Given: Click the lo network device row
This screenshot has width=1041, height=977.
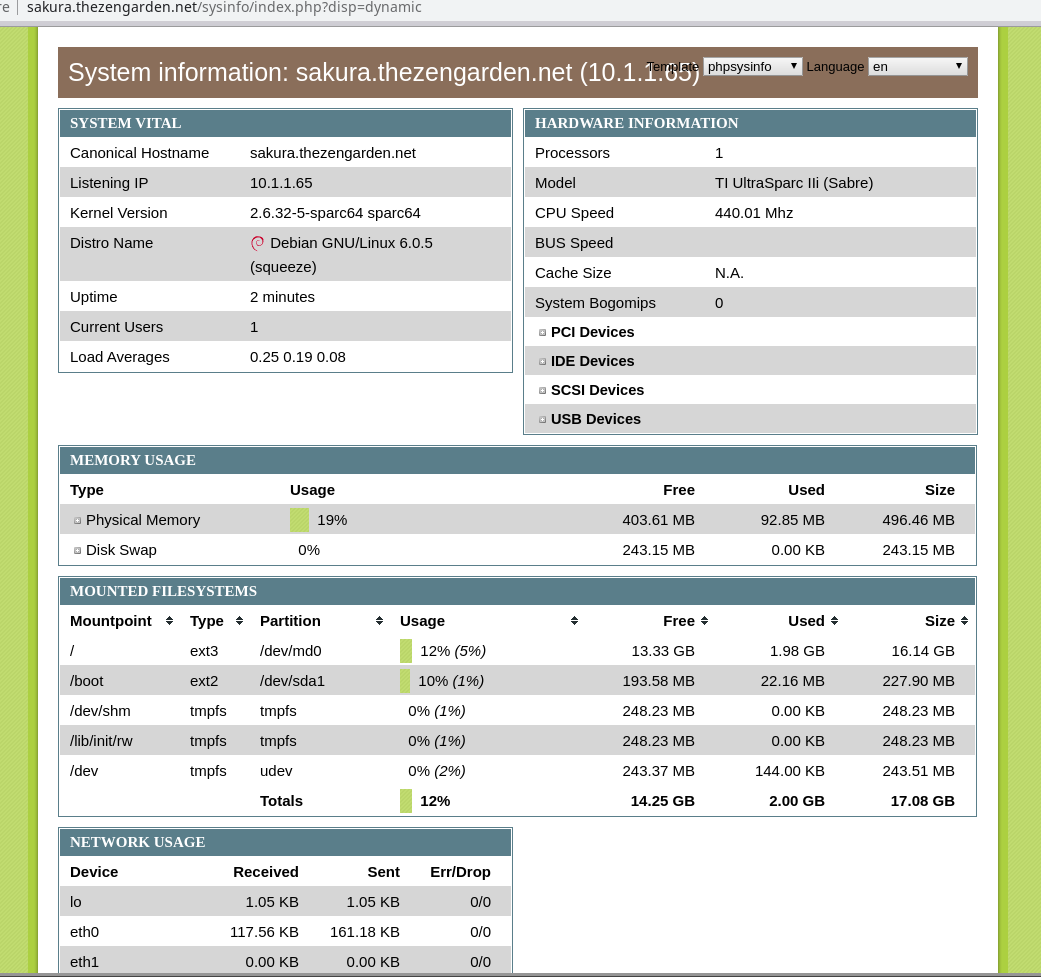Looking at the screenshot, I should coord(285,902).
